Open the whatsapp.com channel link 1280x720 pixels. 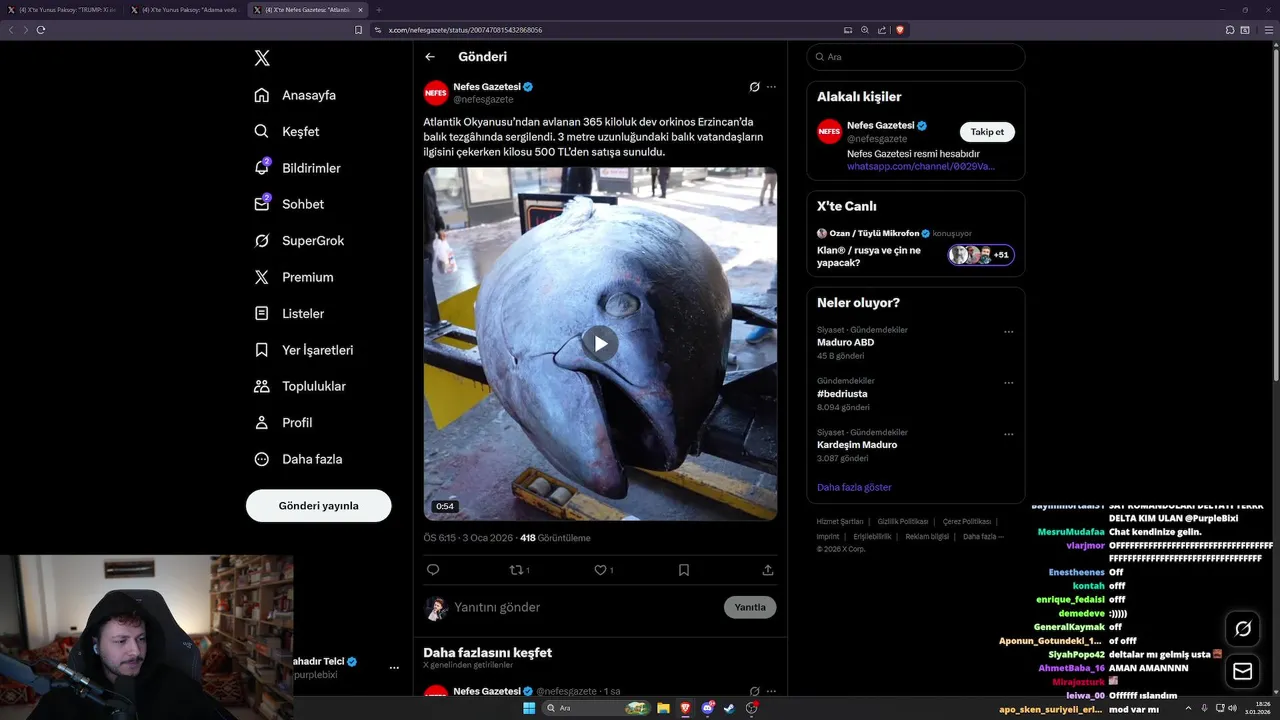pyautogui.click(x=921, y=166)
